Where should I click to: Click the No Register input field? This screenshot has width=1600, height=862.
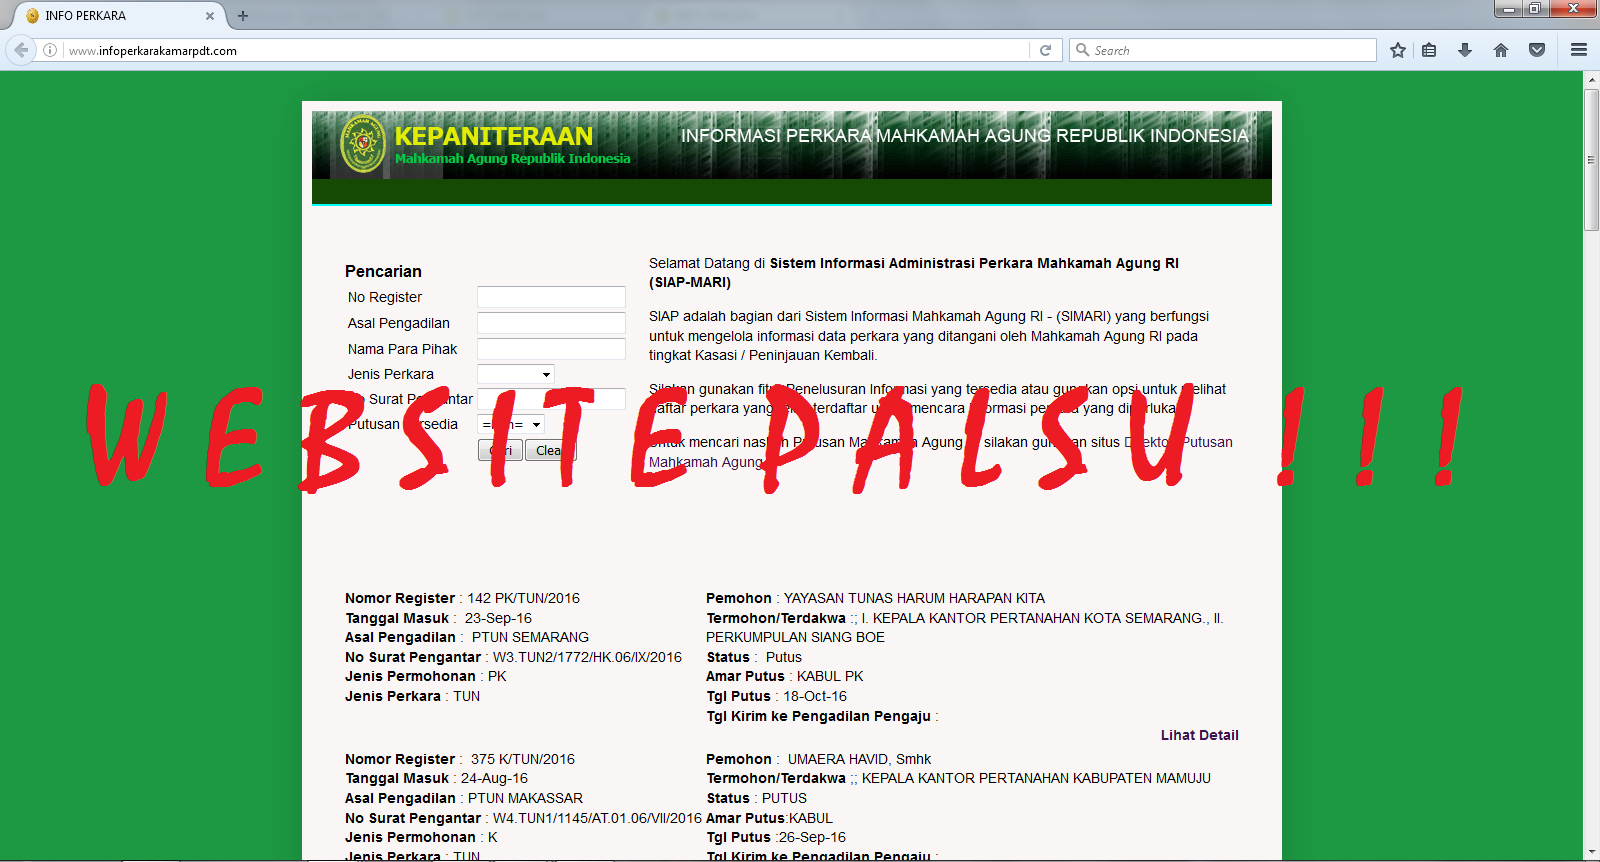[x=551, y=297]
